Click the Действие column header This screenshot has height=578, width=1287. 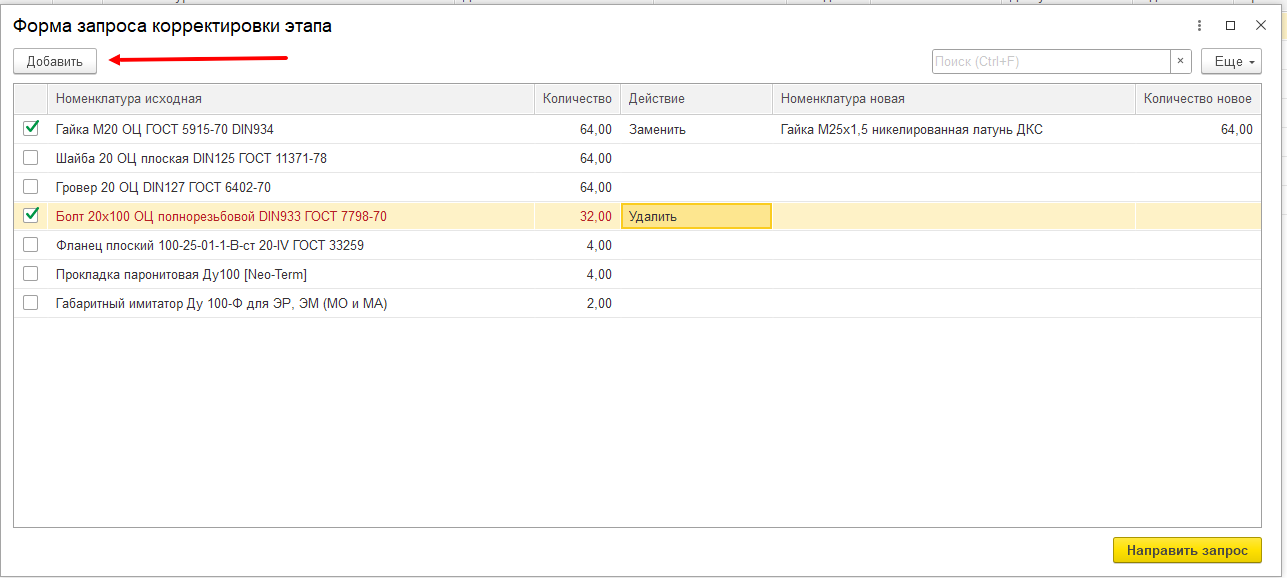coord(696,99)
